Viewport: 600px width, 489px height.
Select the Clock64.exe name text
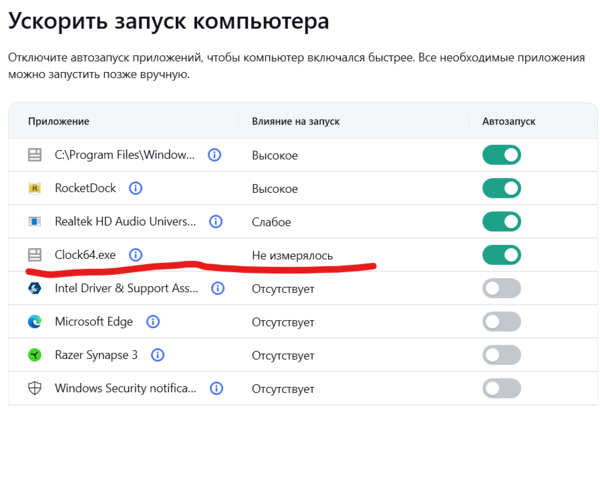coord(85,255)
